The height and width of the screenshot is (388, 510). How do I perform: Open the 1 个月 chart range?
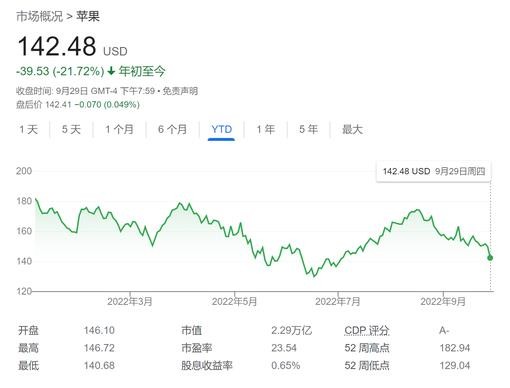point(119,129)
